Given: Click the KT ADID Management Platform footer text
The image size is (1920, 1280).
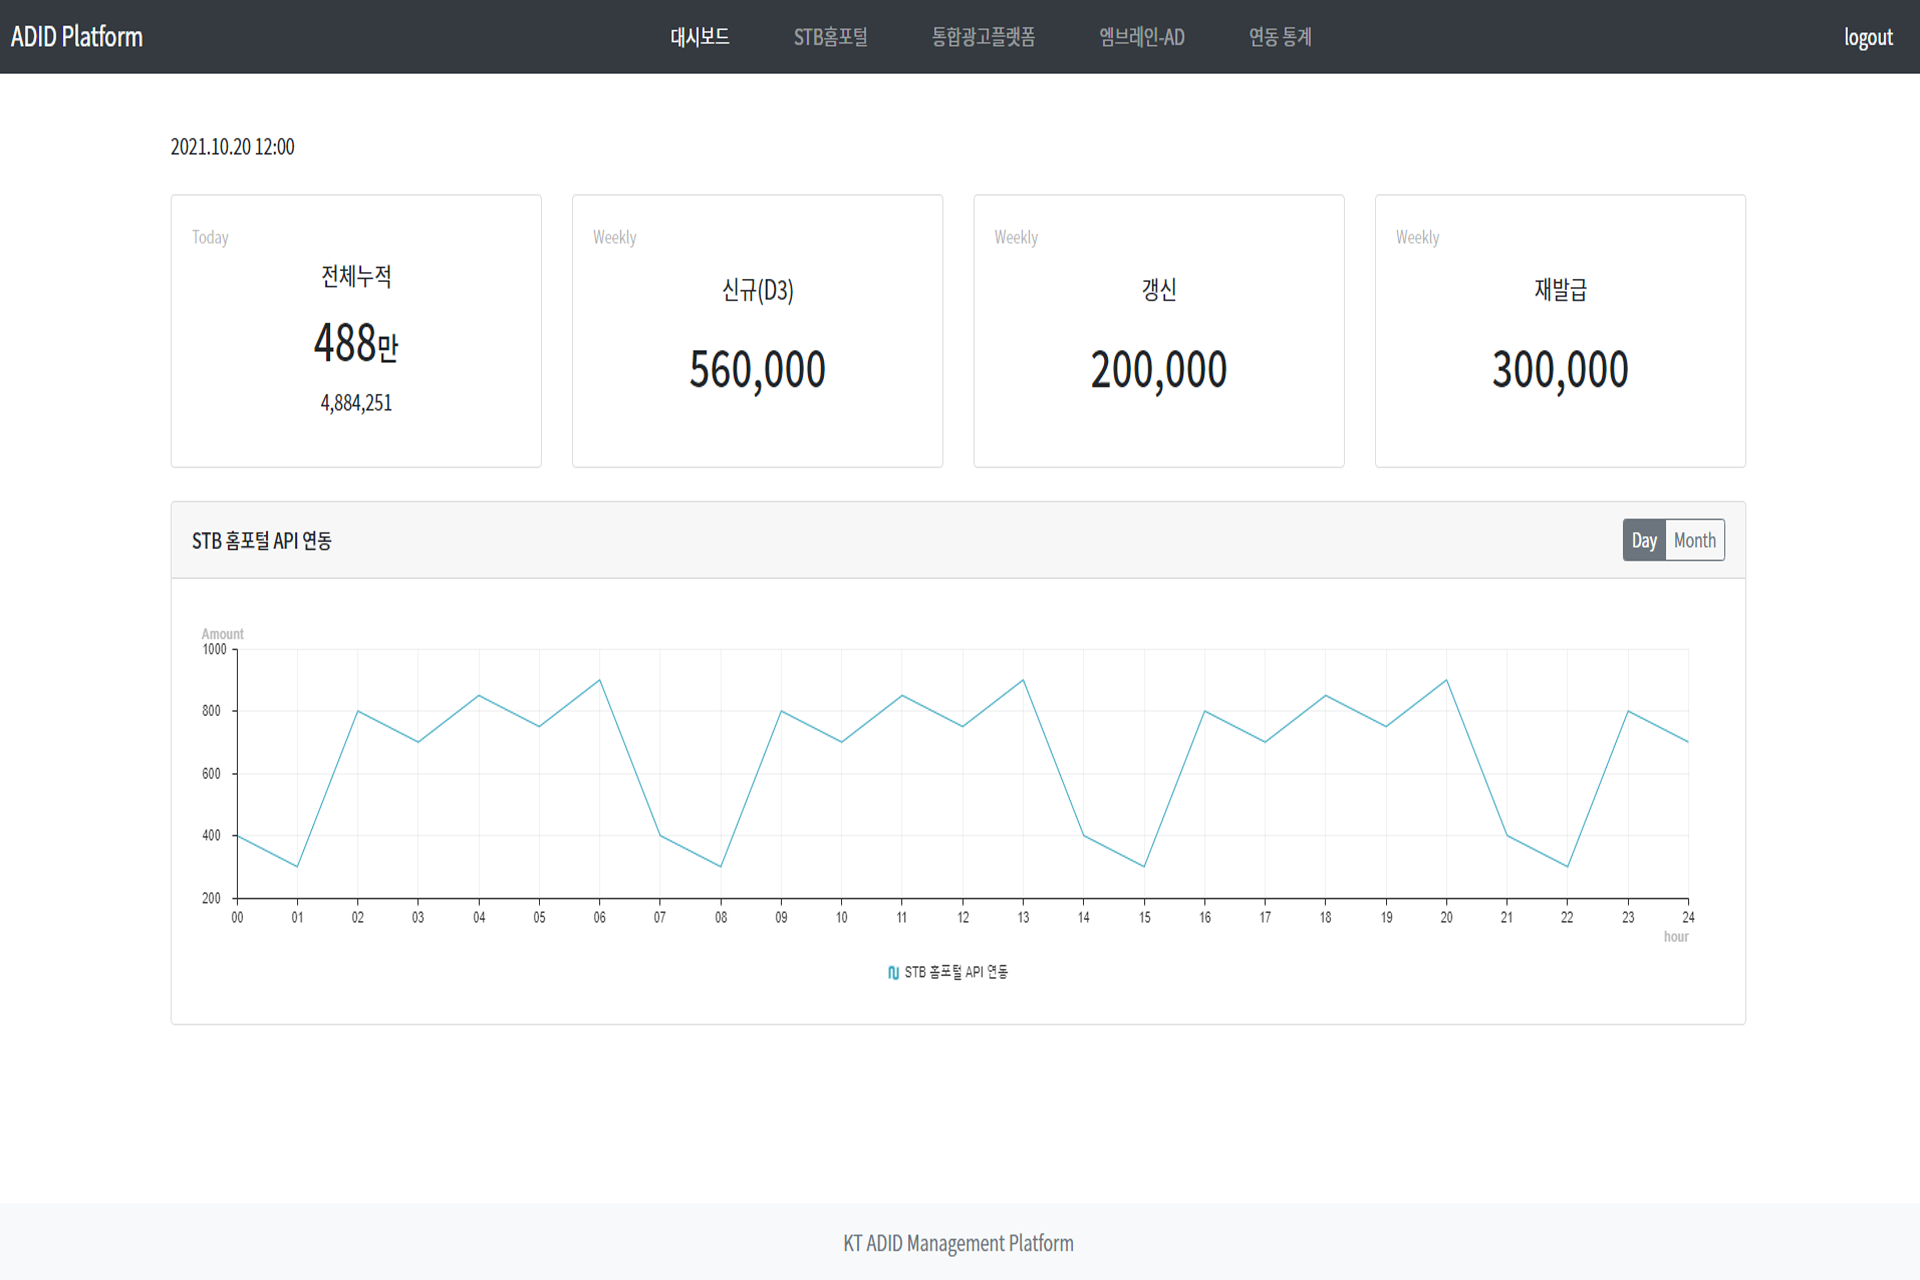Looking at the screenshot, I should pyautogui.click(x=958, y=1243).
